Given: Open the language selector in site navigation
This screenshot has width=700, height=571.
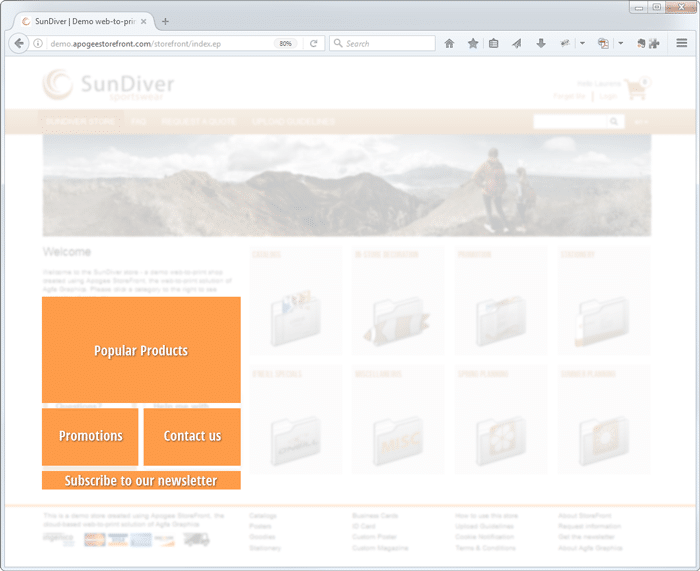Looking at the screenshot, I should [x=641, y=121].
